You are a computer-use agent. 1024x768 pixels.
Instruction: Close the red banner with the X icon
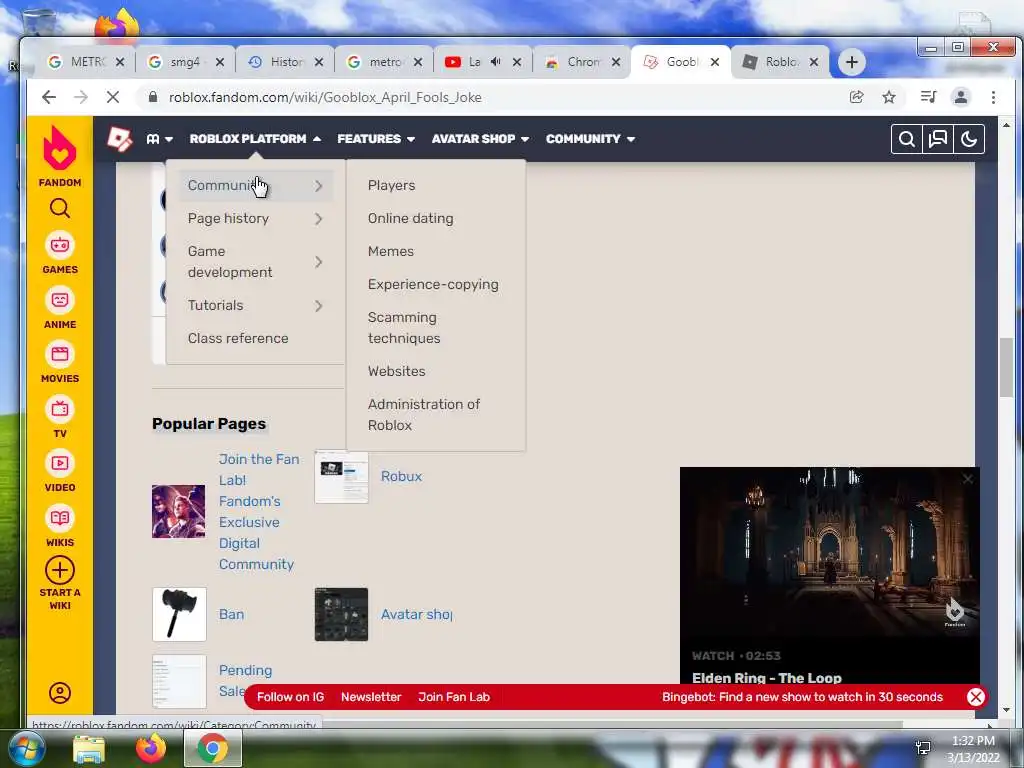tap(976, 697)
